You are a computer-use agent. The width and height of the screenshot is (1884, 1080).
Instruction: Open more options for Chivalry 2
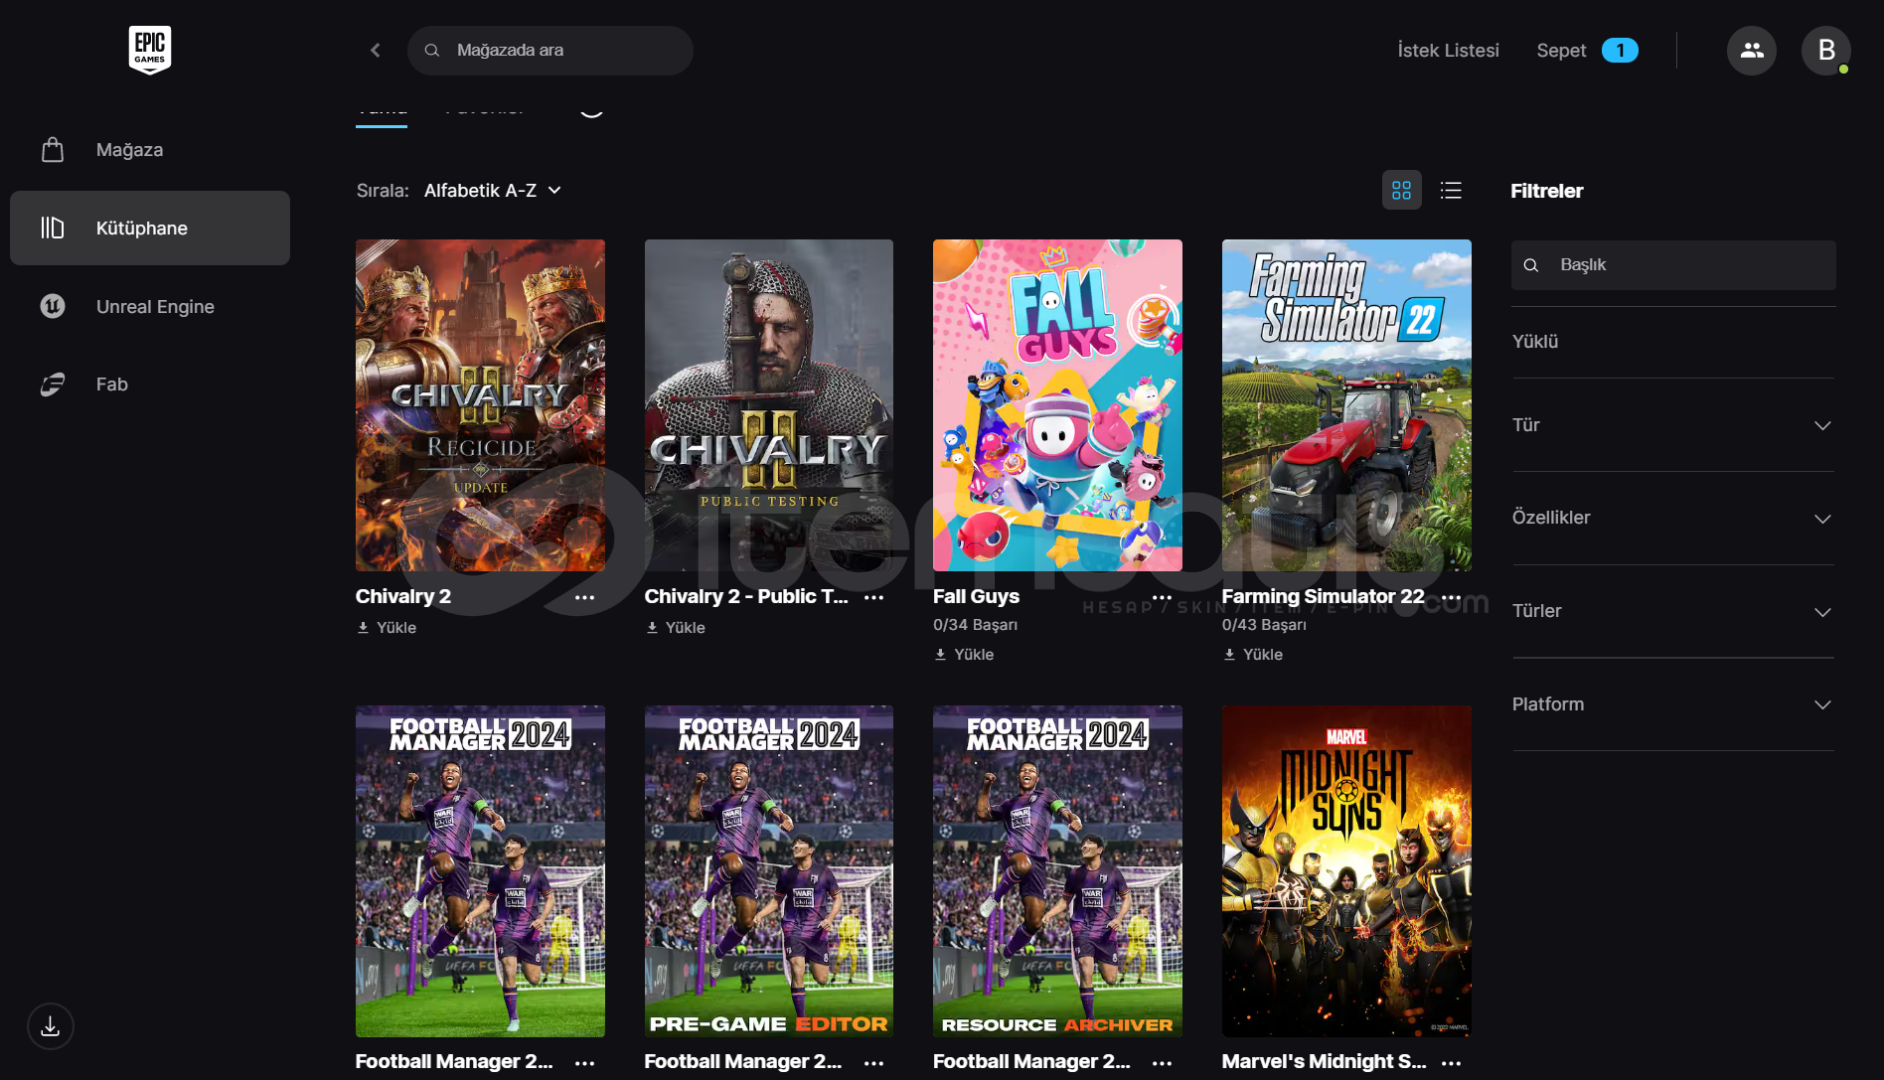[x=585, y=597]
